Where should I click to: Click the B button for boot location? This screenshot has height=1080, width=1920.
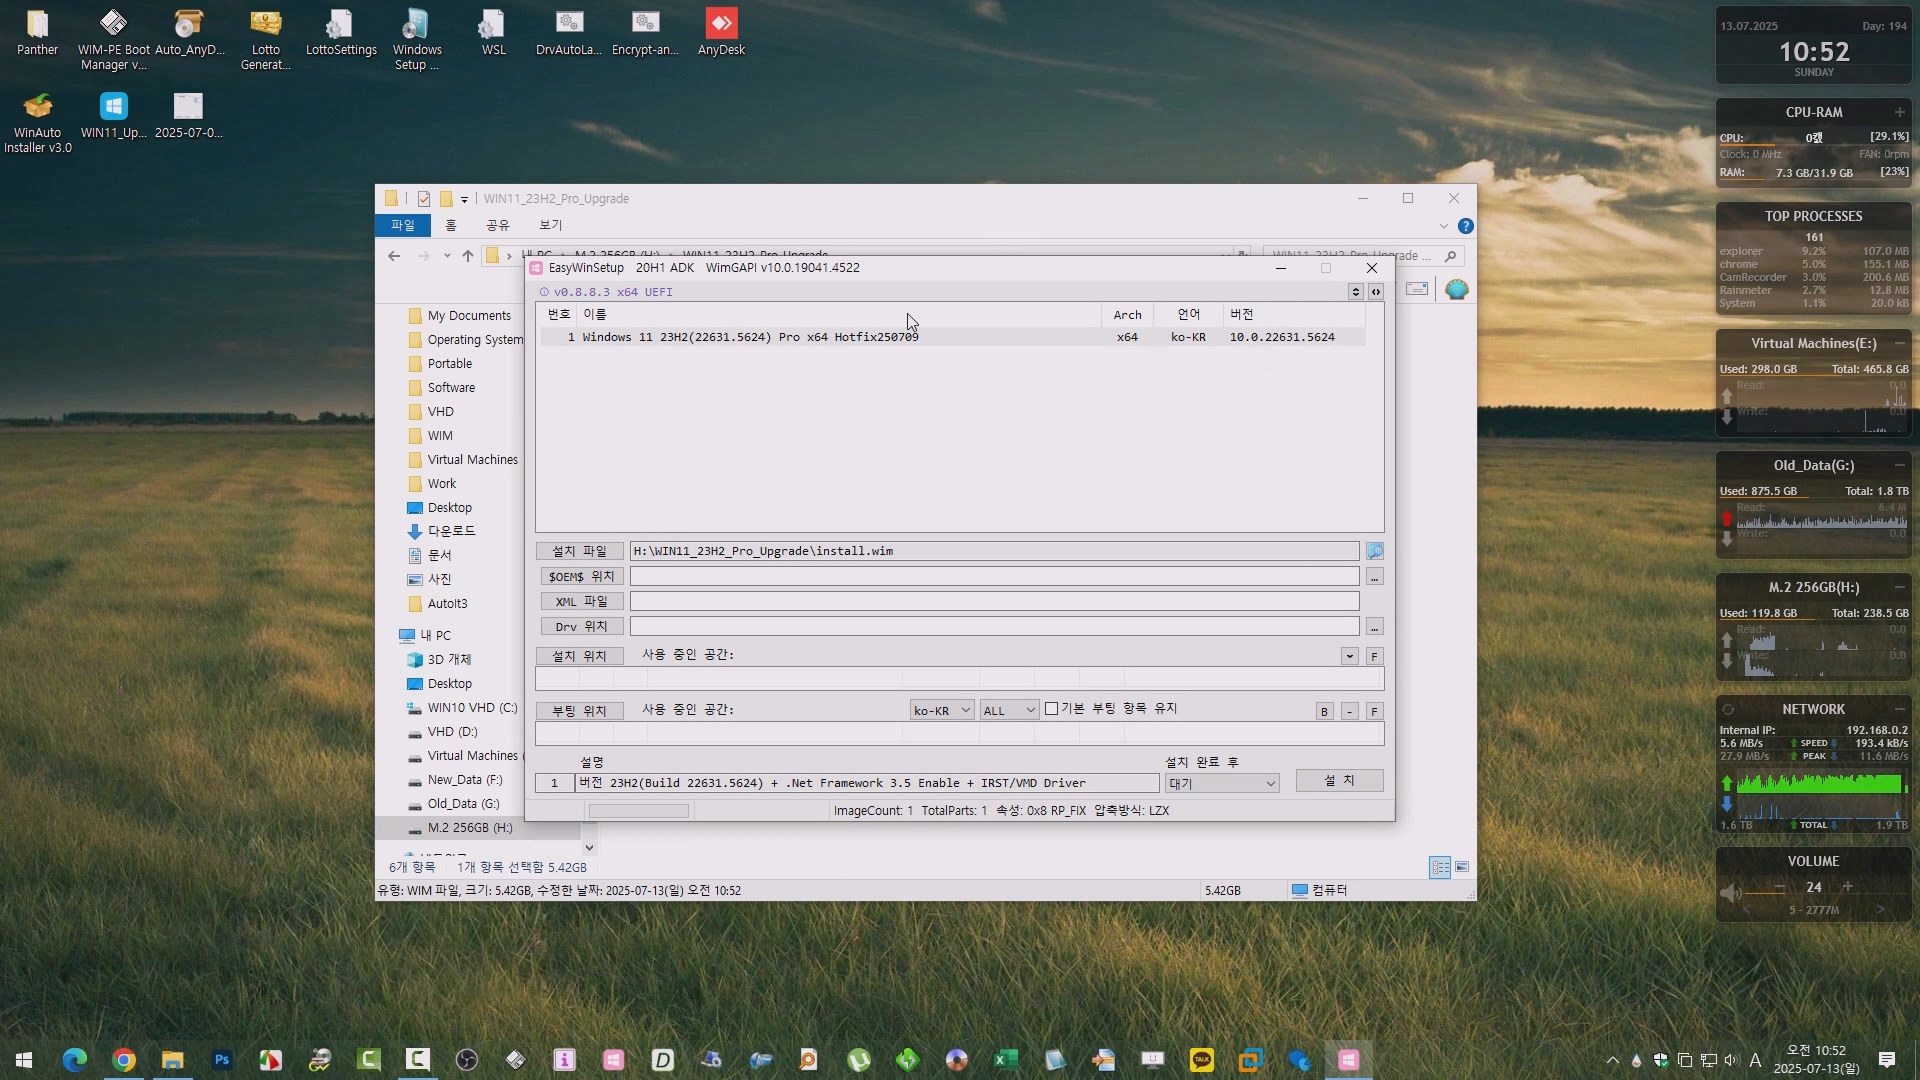pos(1324,711)
